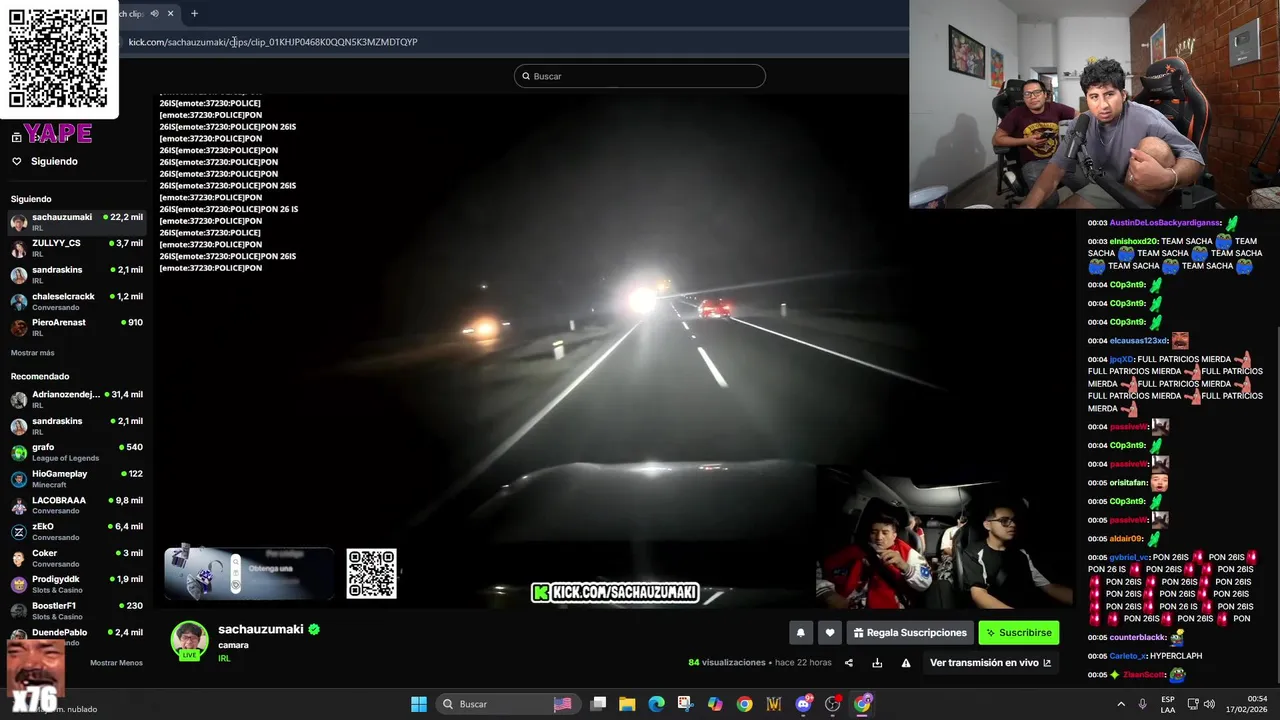Screen dimensions: 1280x720
Task: Click username gvbriel_vc in chat
Action: (1129, 557)
